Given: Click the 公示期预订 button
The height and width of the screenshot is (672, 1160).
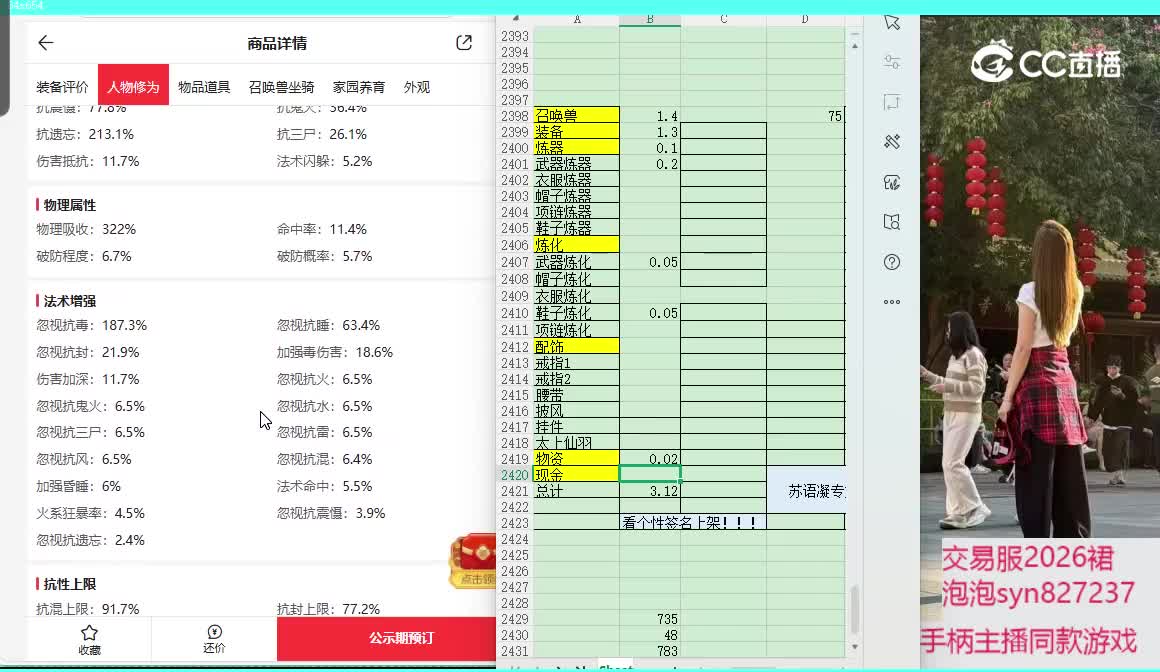Looking at the screenshot, I should (386, 638).
